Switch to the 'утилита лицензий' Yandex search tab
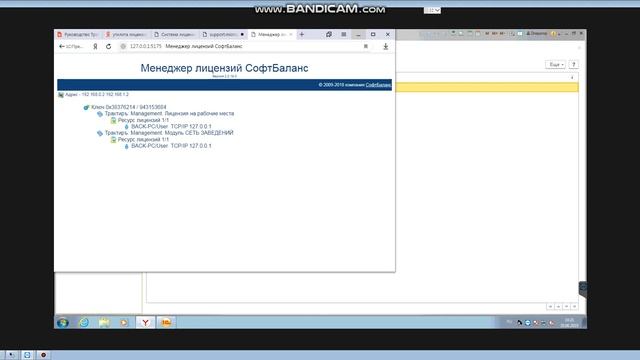 pos(127,35)
